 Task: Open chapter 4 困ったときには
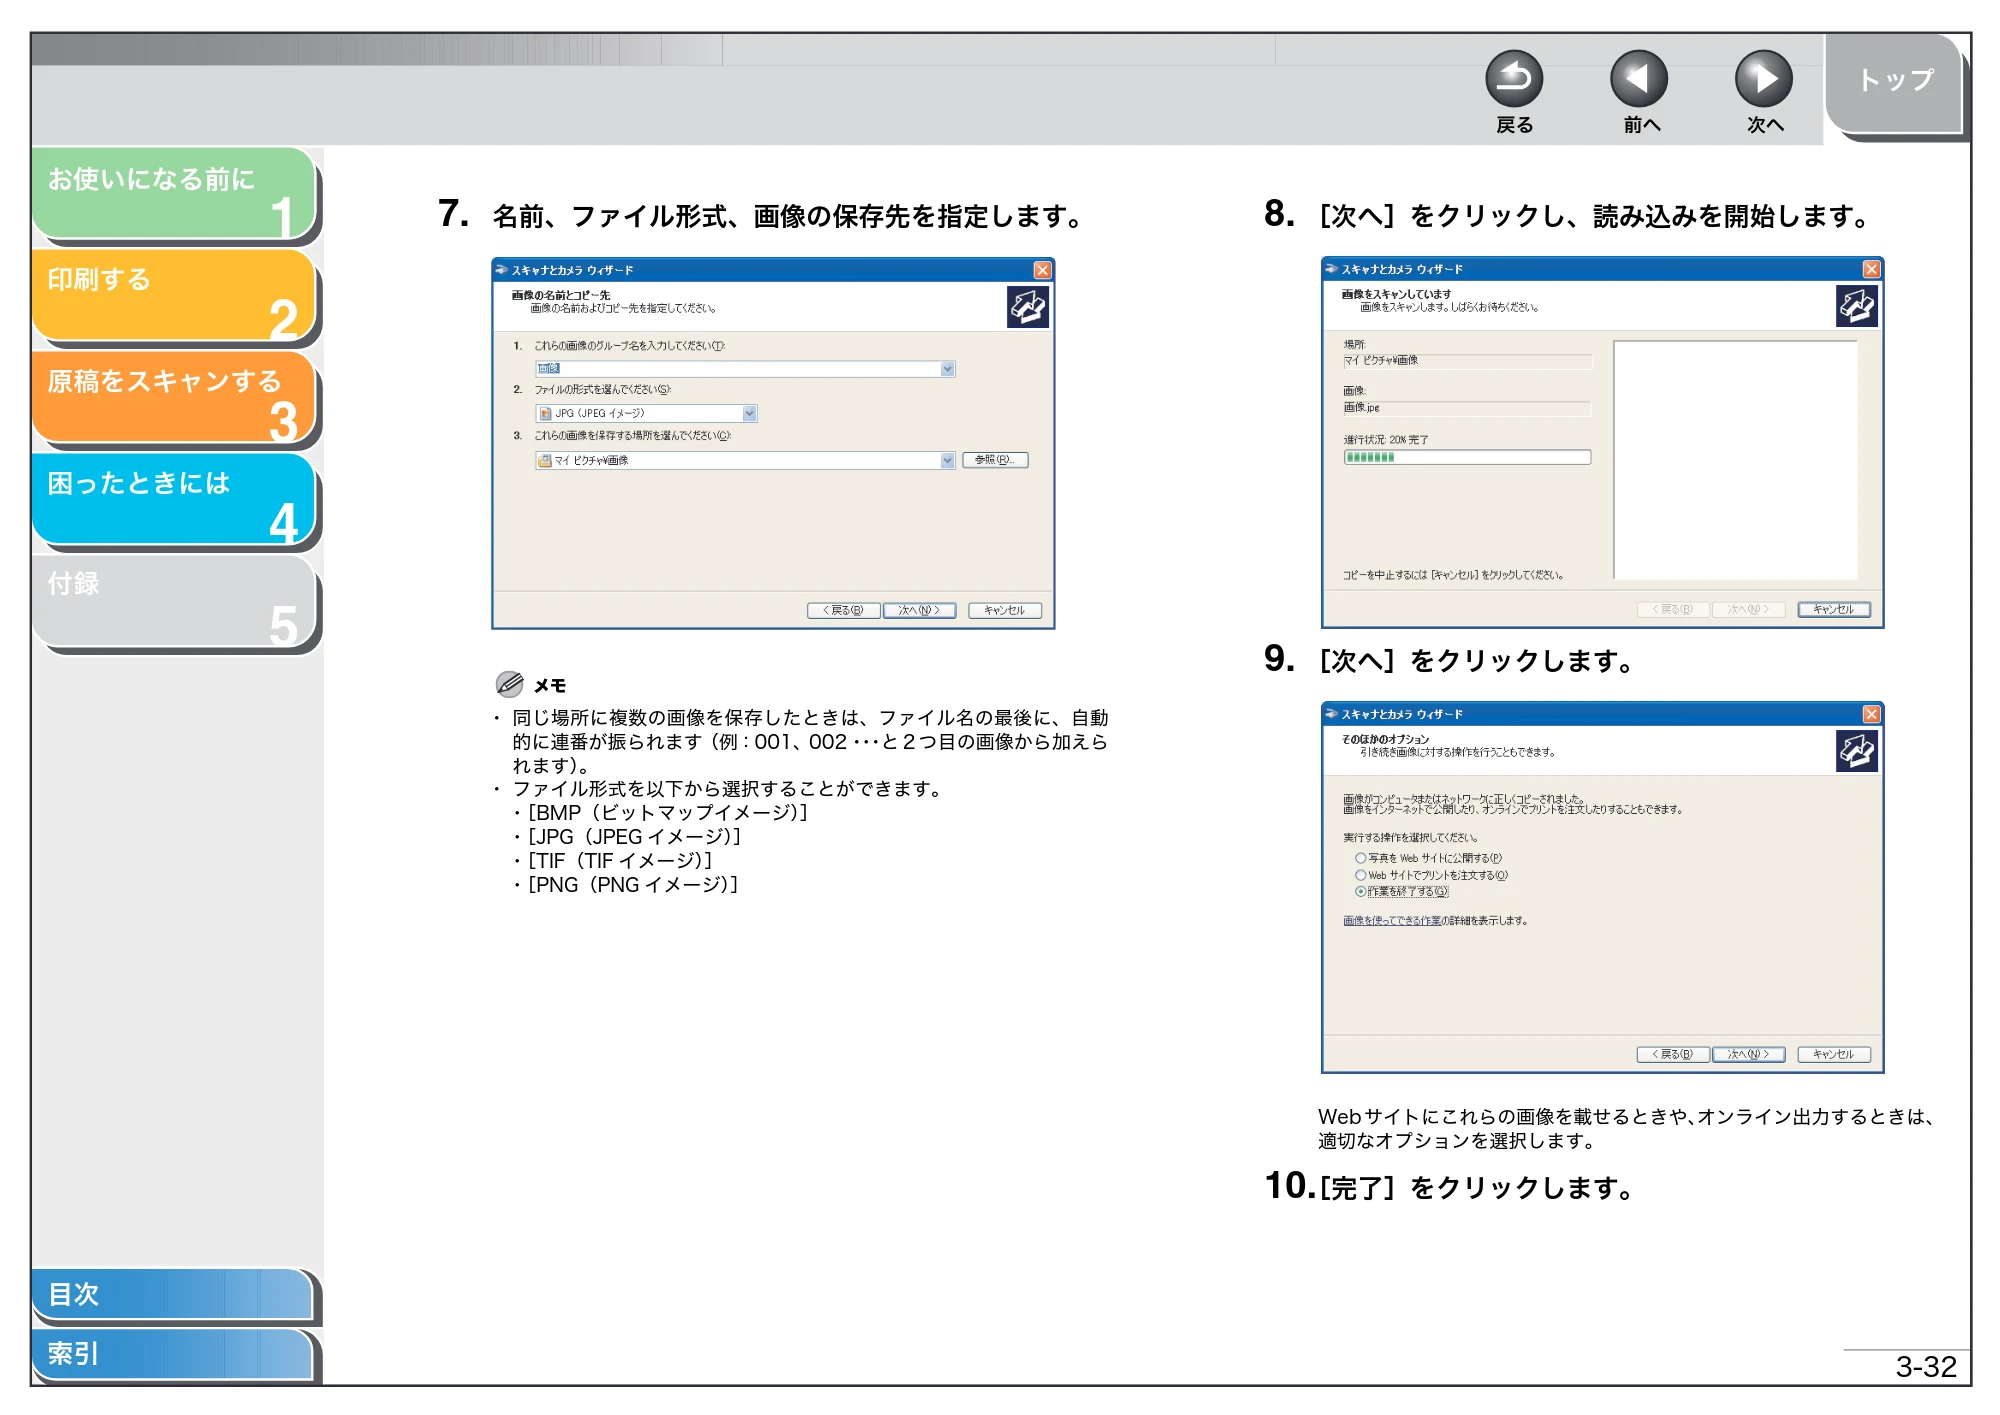click(x=174, y=498)
